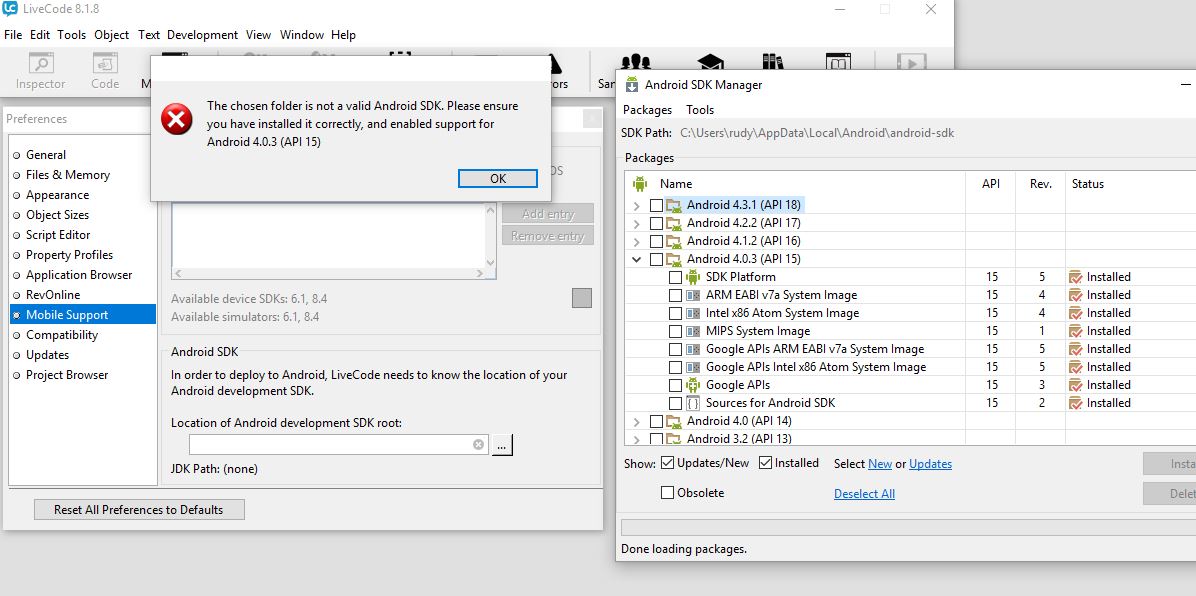Check the Android 4.0.3 (API 15) checkbox

[x=656, y=259]
